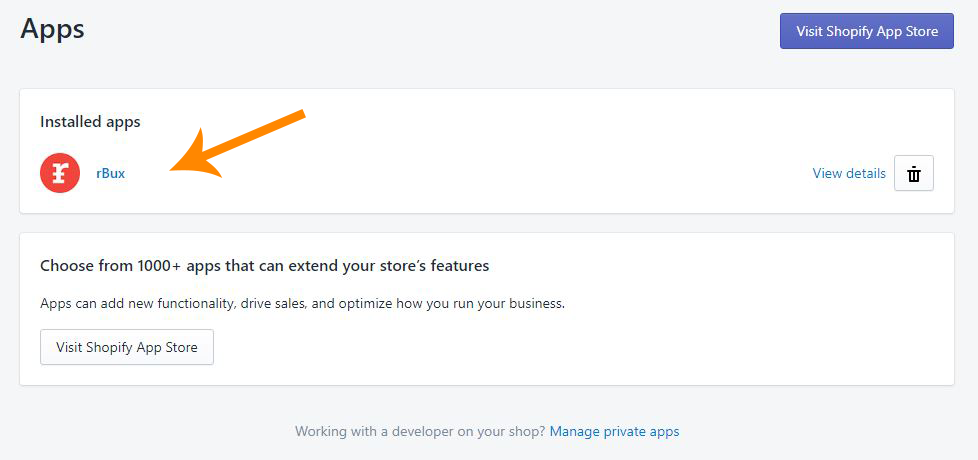The width and height of the screenshot is (978, 460).
Task: Click the purple Visit Shopify App Store button
Action: [866, 31]
